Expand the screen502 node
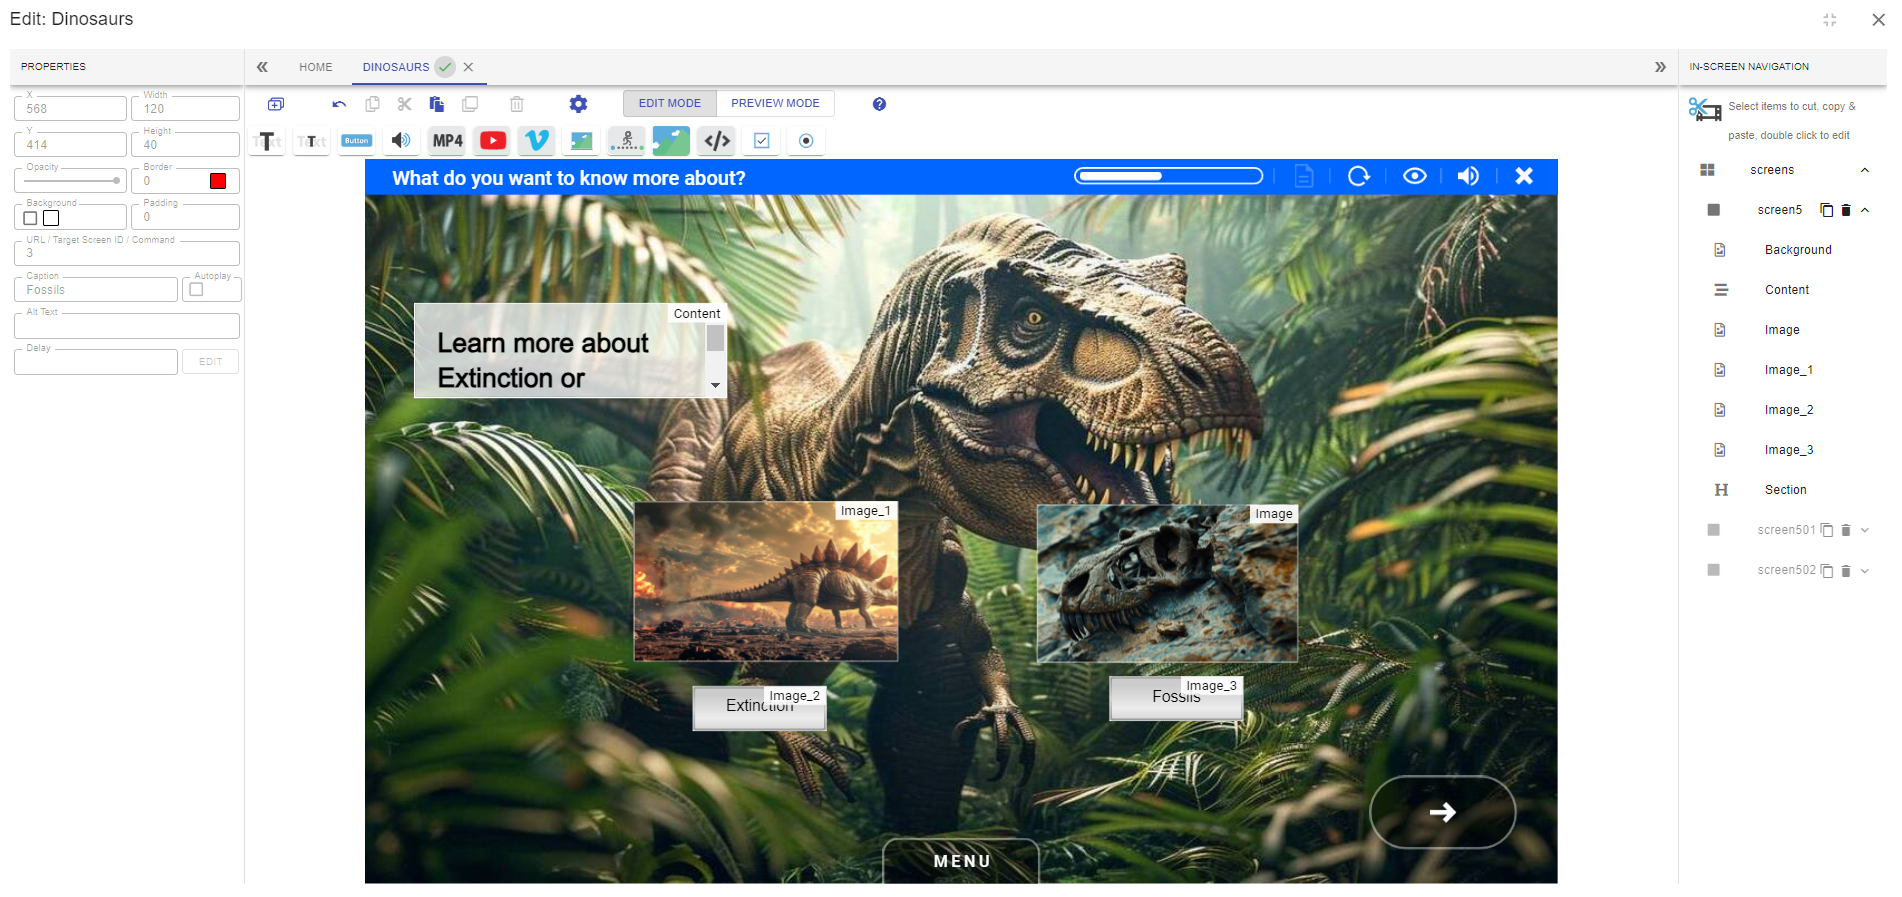Image resolution: width=1902 pixels, height=897 pixels. coord(1865,571)
